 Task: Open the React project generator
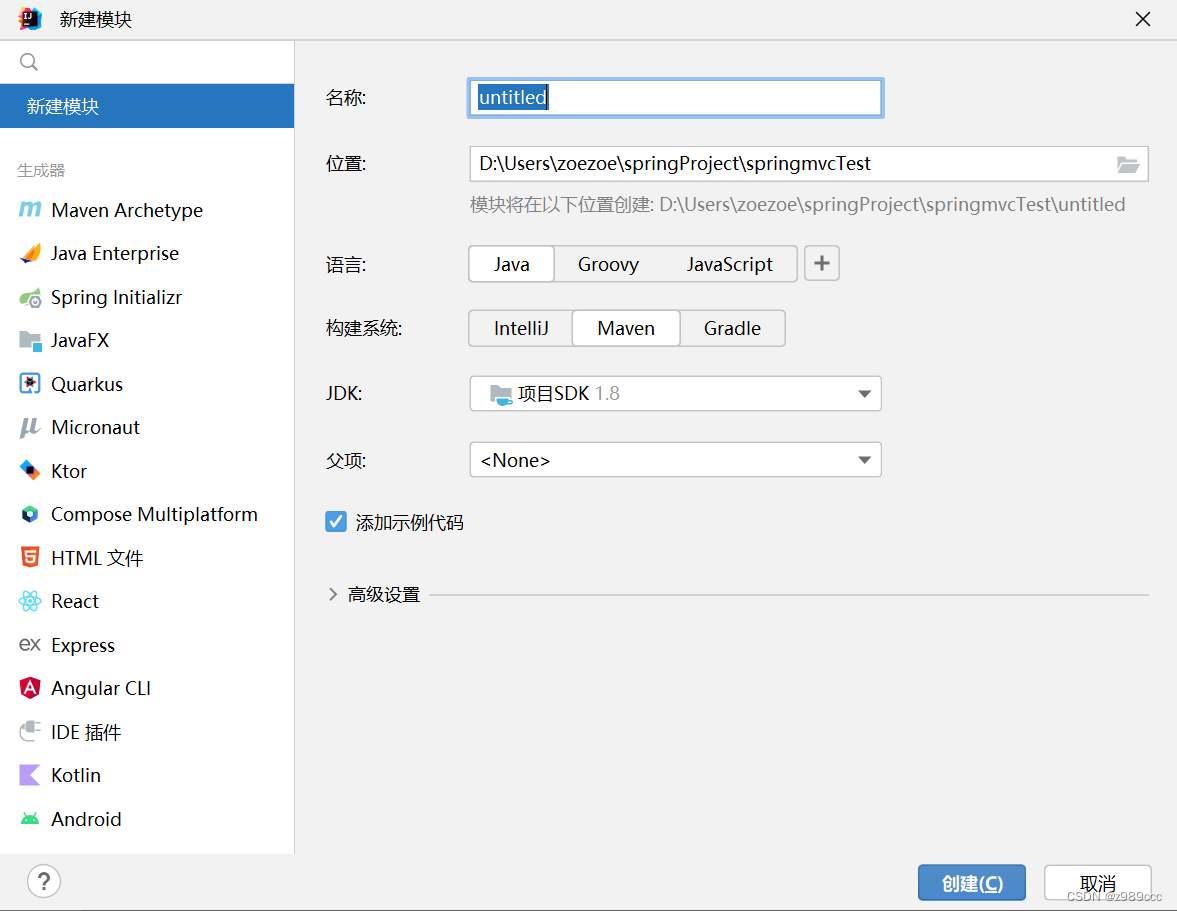click(74, 601)
